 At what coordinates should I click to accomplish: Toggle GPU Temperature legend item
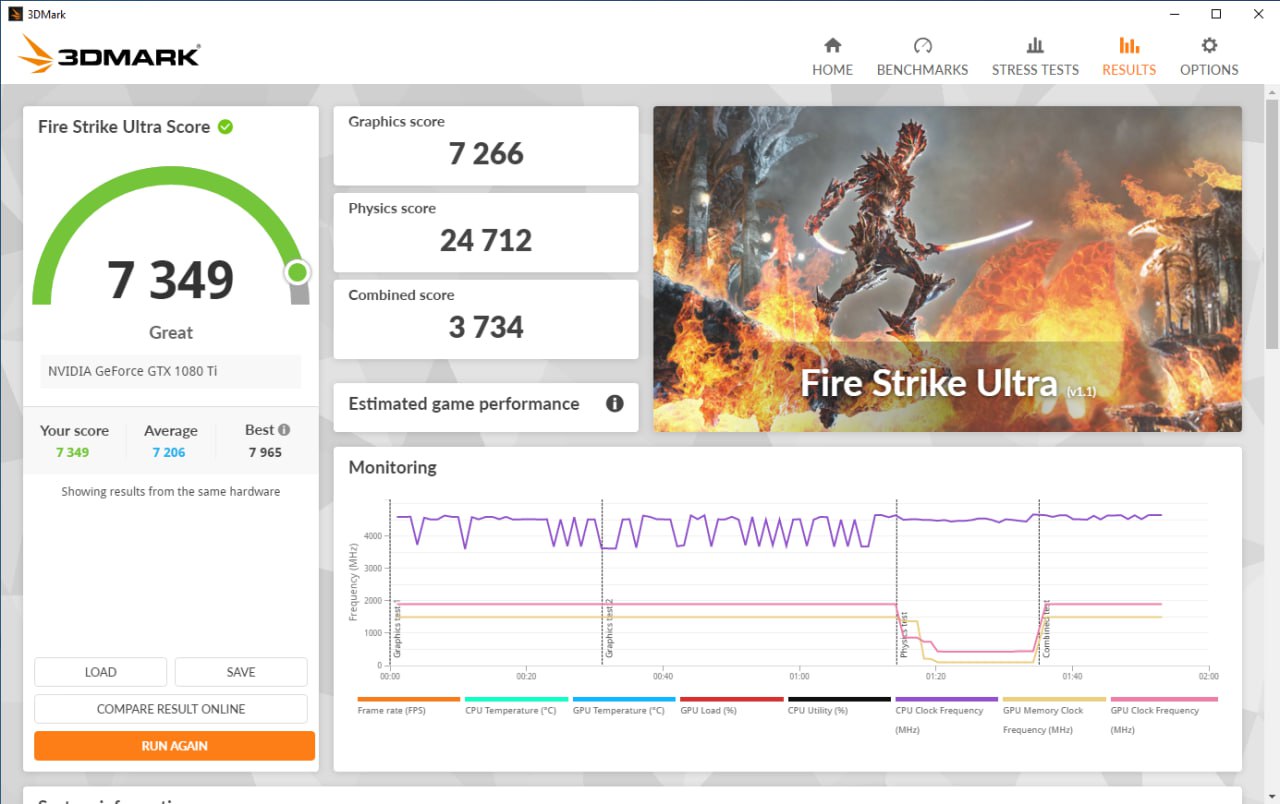[624, 706]
